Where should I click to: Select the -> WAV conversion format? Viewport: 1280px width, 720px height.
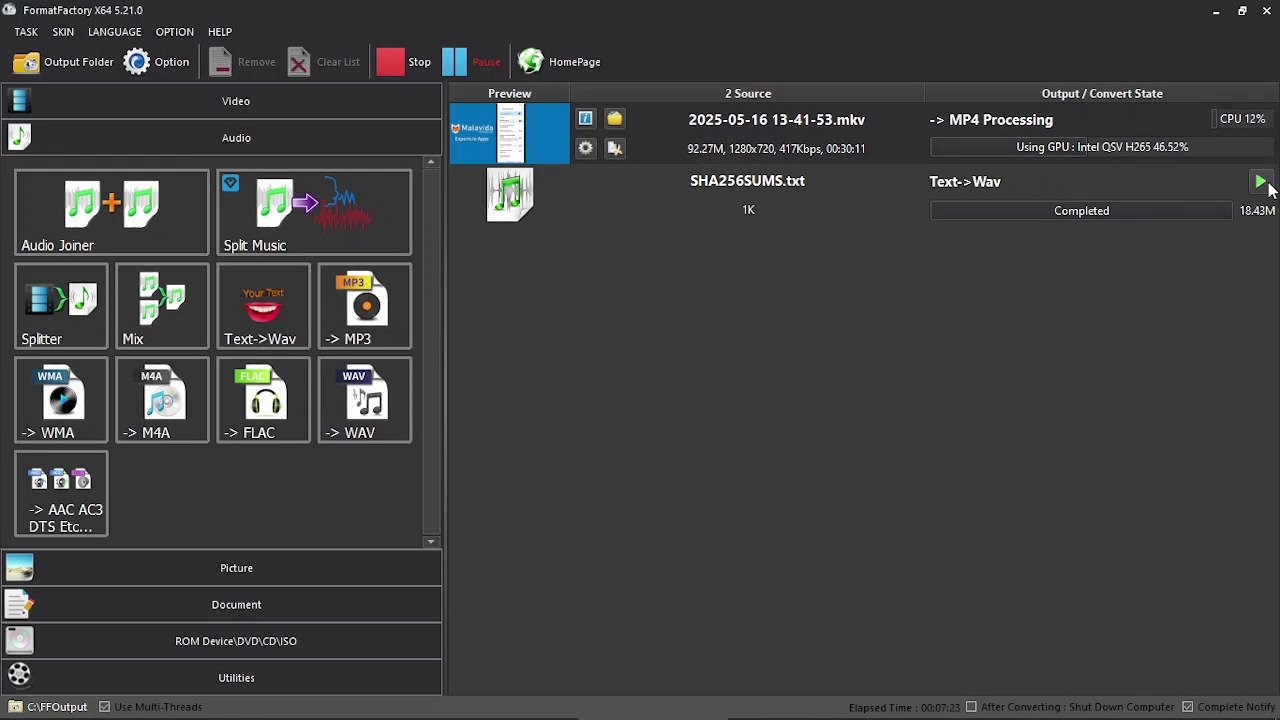click(364, 400)
